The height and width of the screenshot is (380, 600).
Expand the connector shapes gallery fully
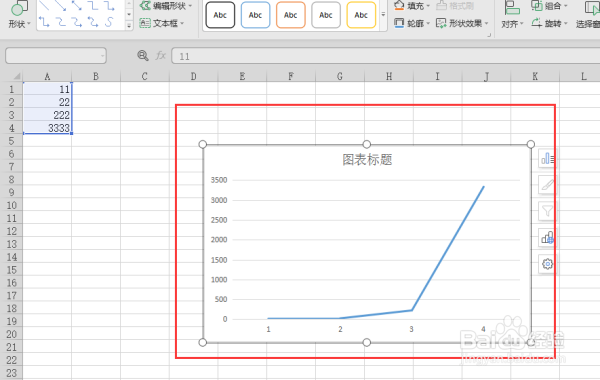pos(129,26)
